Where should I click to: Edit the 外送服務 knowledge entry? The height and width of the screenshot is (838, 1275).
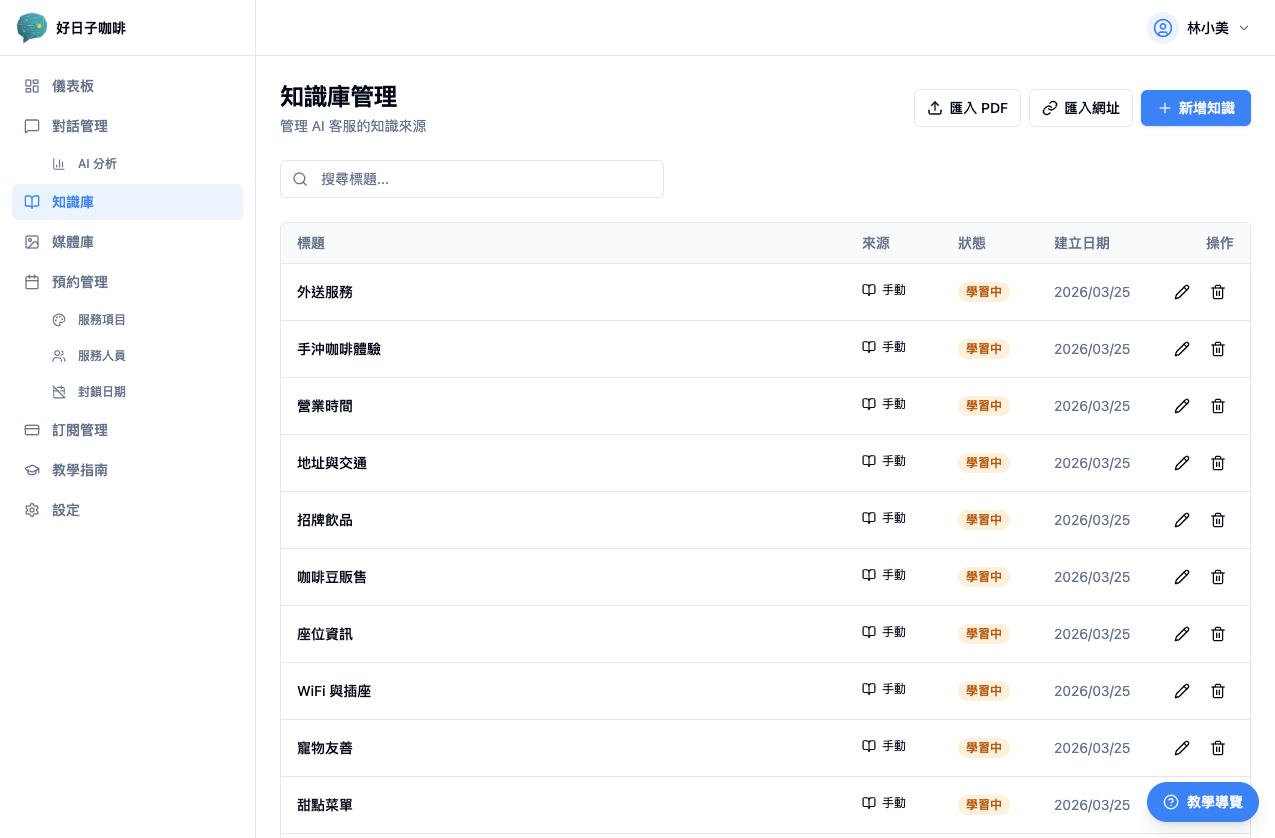click(1182, 292)
